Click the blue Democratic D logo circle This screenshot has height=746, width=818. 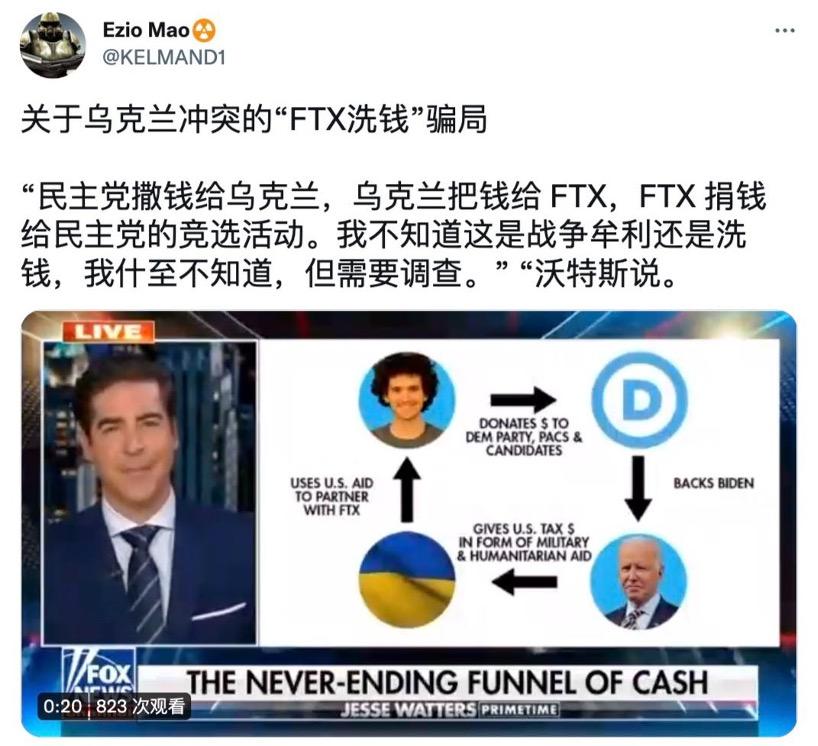(639, 401)
